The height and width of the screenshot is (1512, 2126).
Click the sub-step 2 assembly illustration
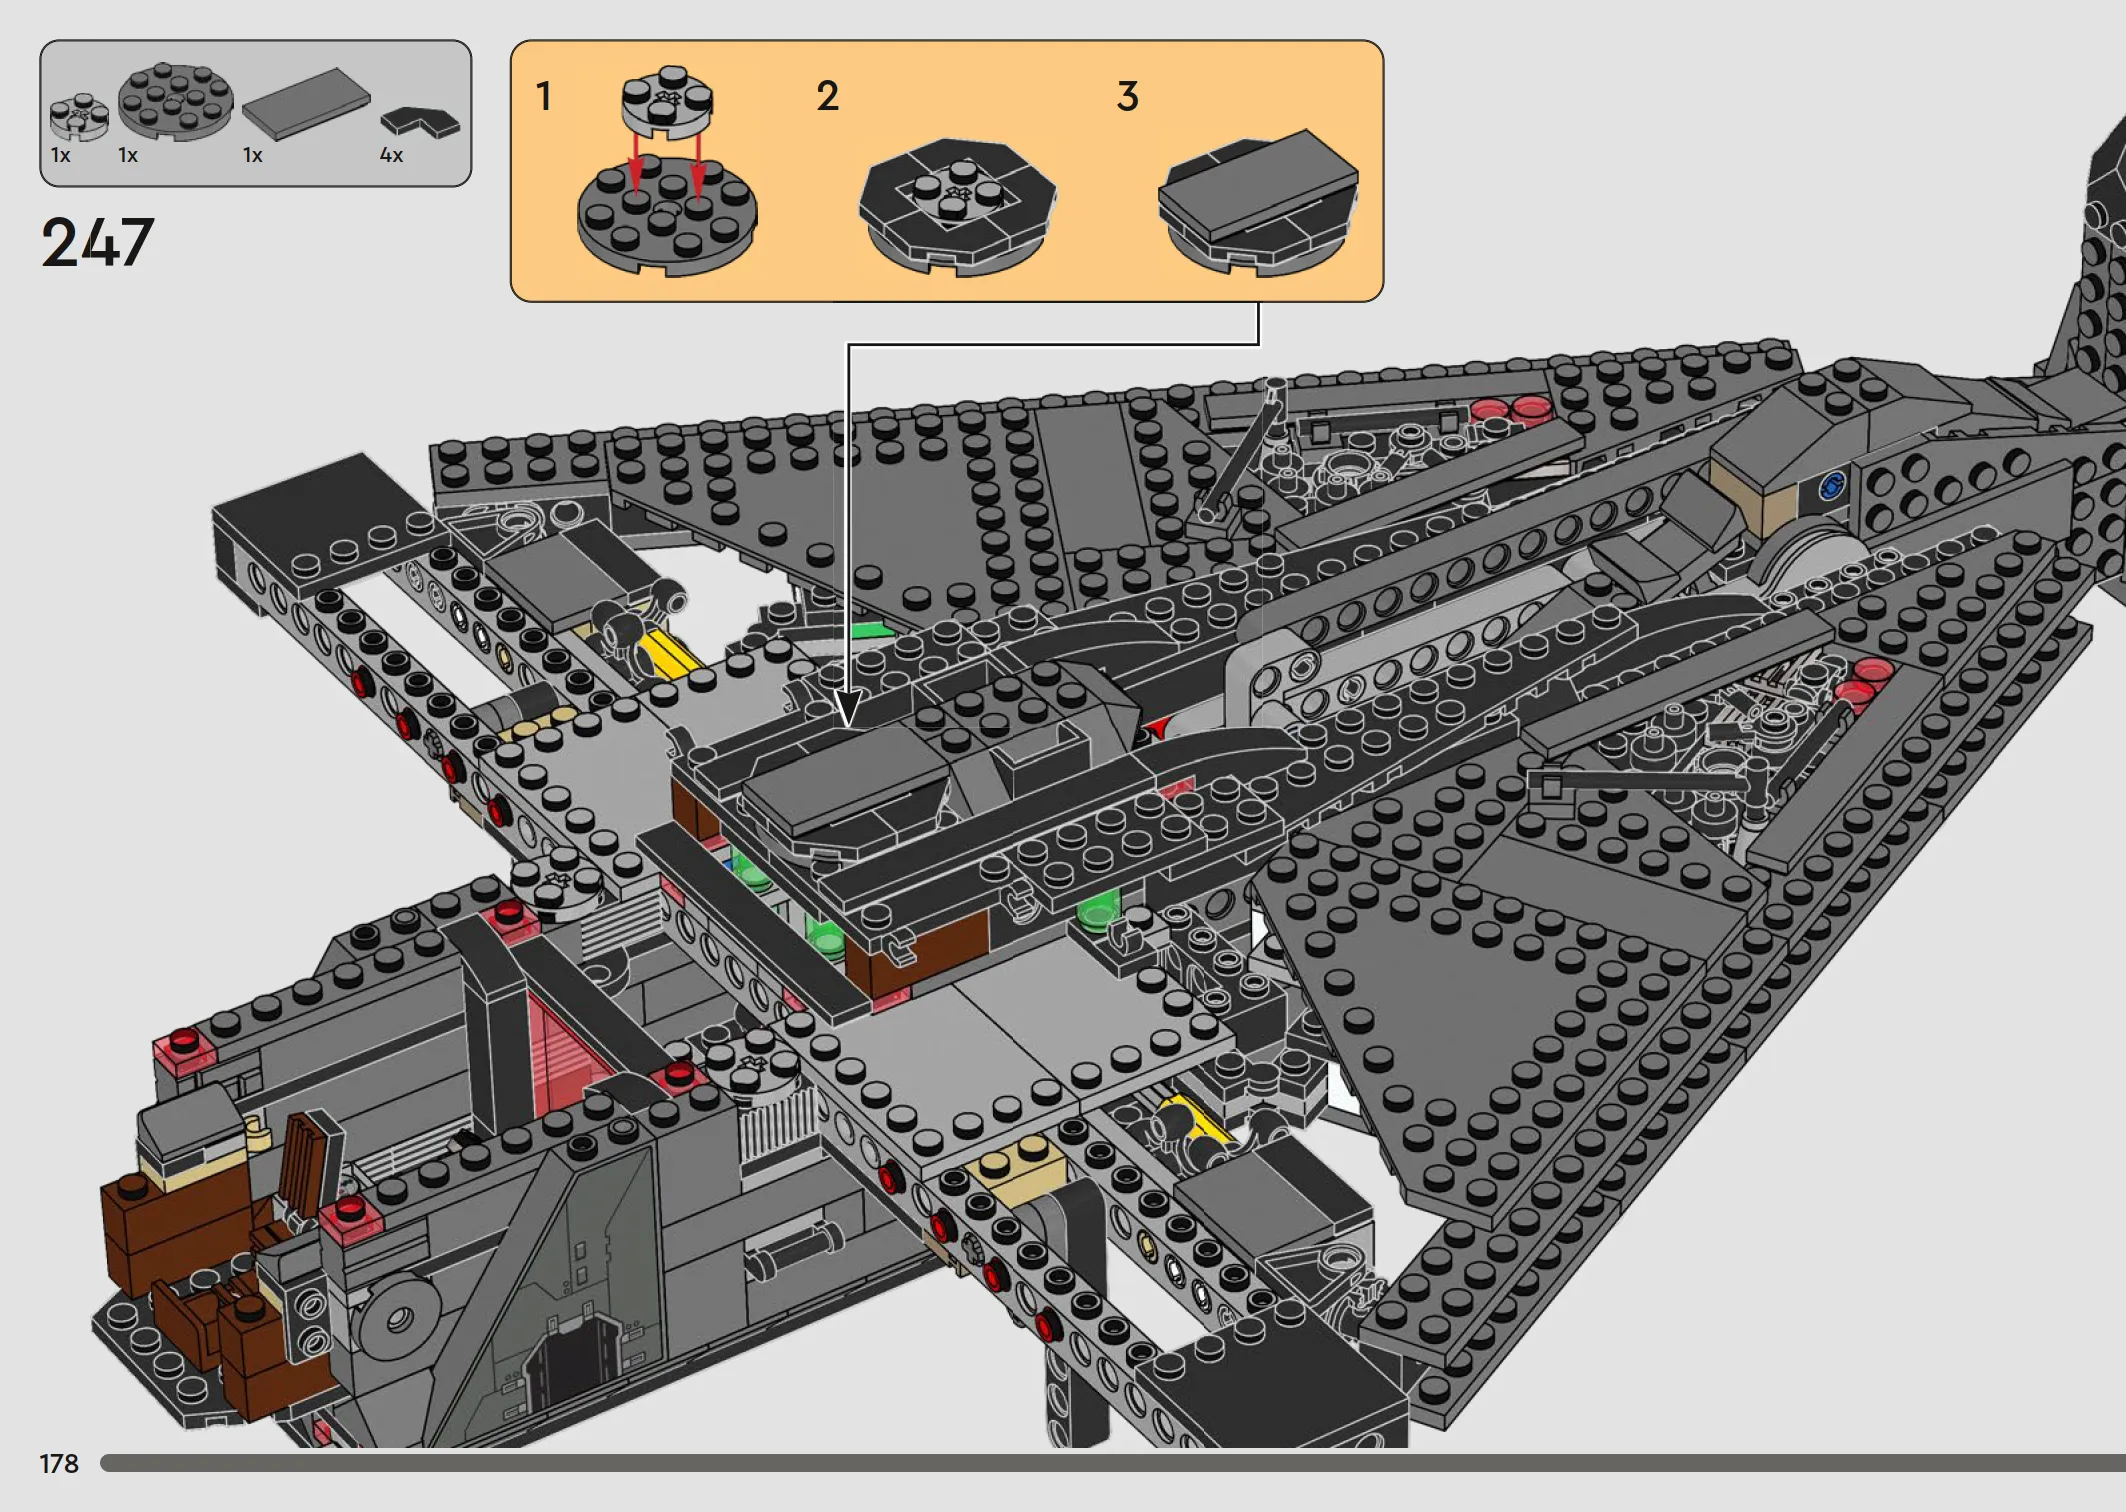coord(957,208)
